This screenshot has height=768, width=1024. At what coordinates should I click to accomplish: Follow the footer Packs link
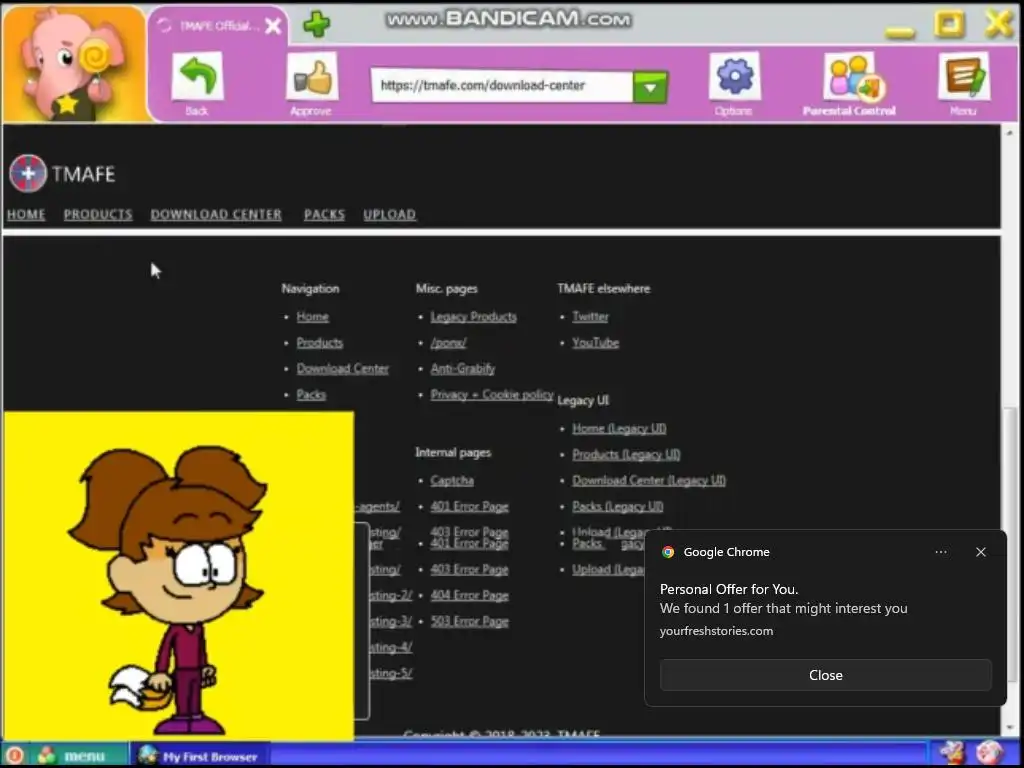pyautogui.click(x=311, y=394)
